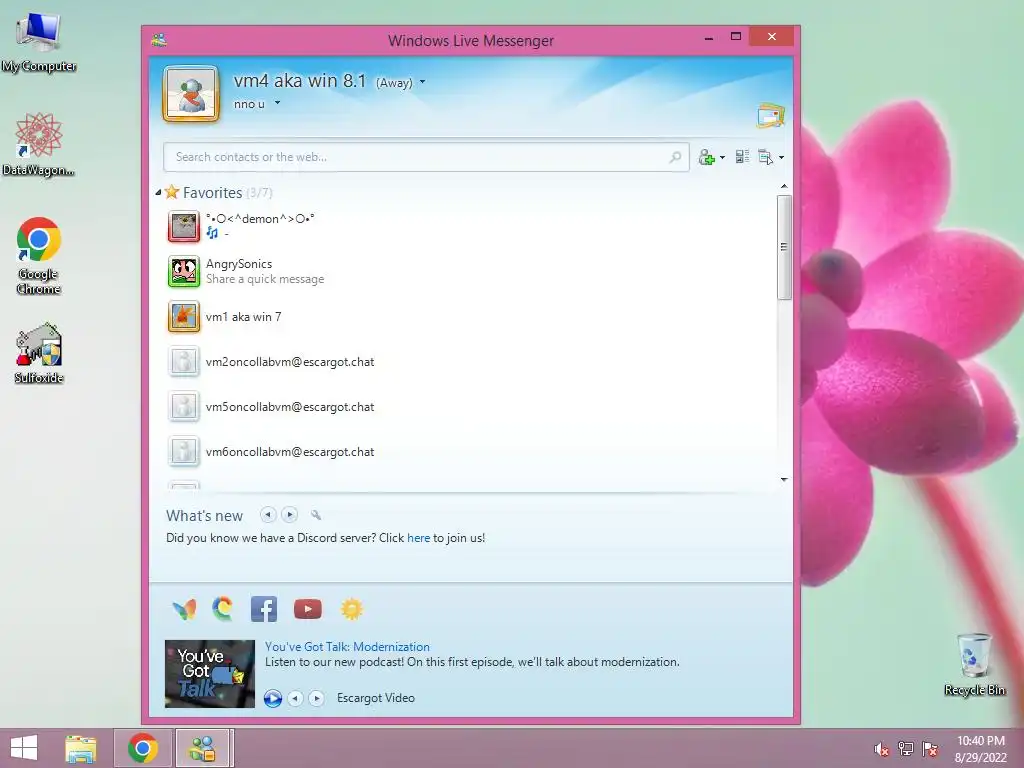Click avatar of vm2oncollabvm@escargot.chat
1024x768 pixels.
(x=184, y=362)
